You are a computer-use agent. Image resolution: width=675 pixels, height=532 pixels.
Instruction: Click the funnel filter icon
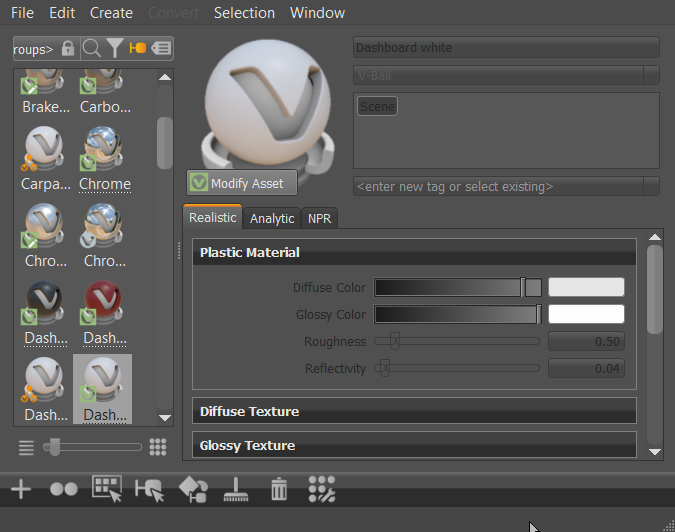[115, 48]
